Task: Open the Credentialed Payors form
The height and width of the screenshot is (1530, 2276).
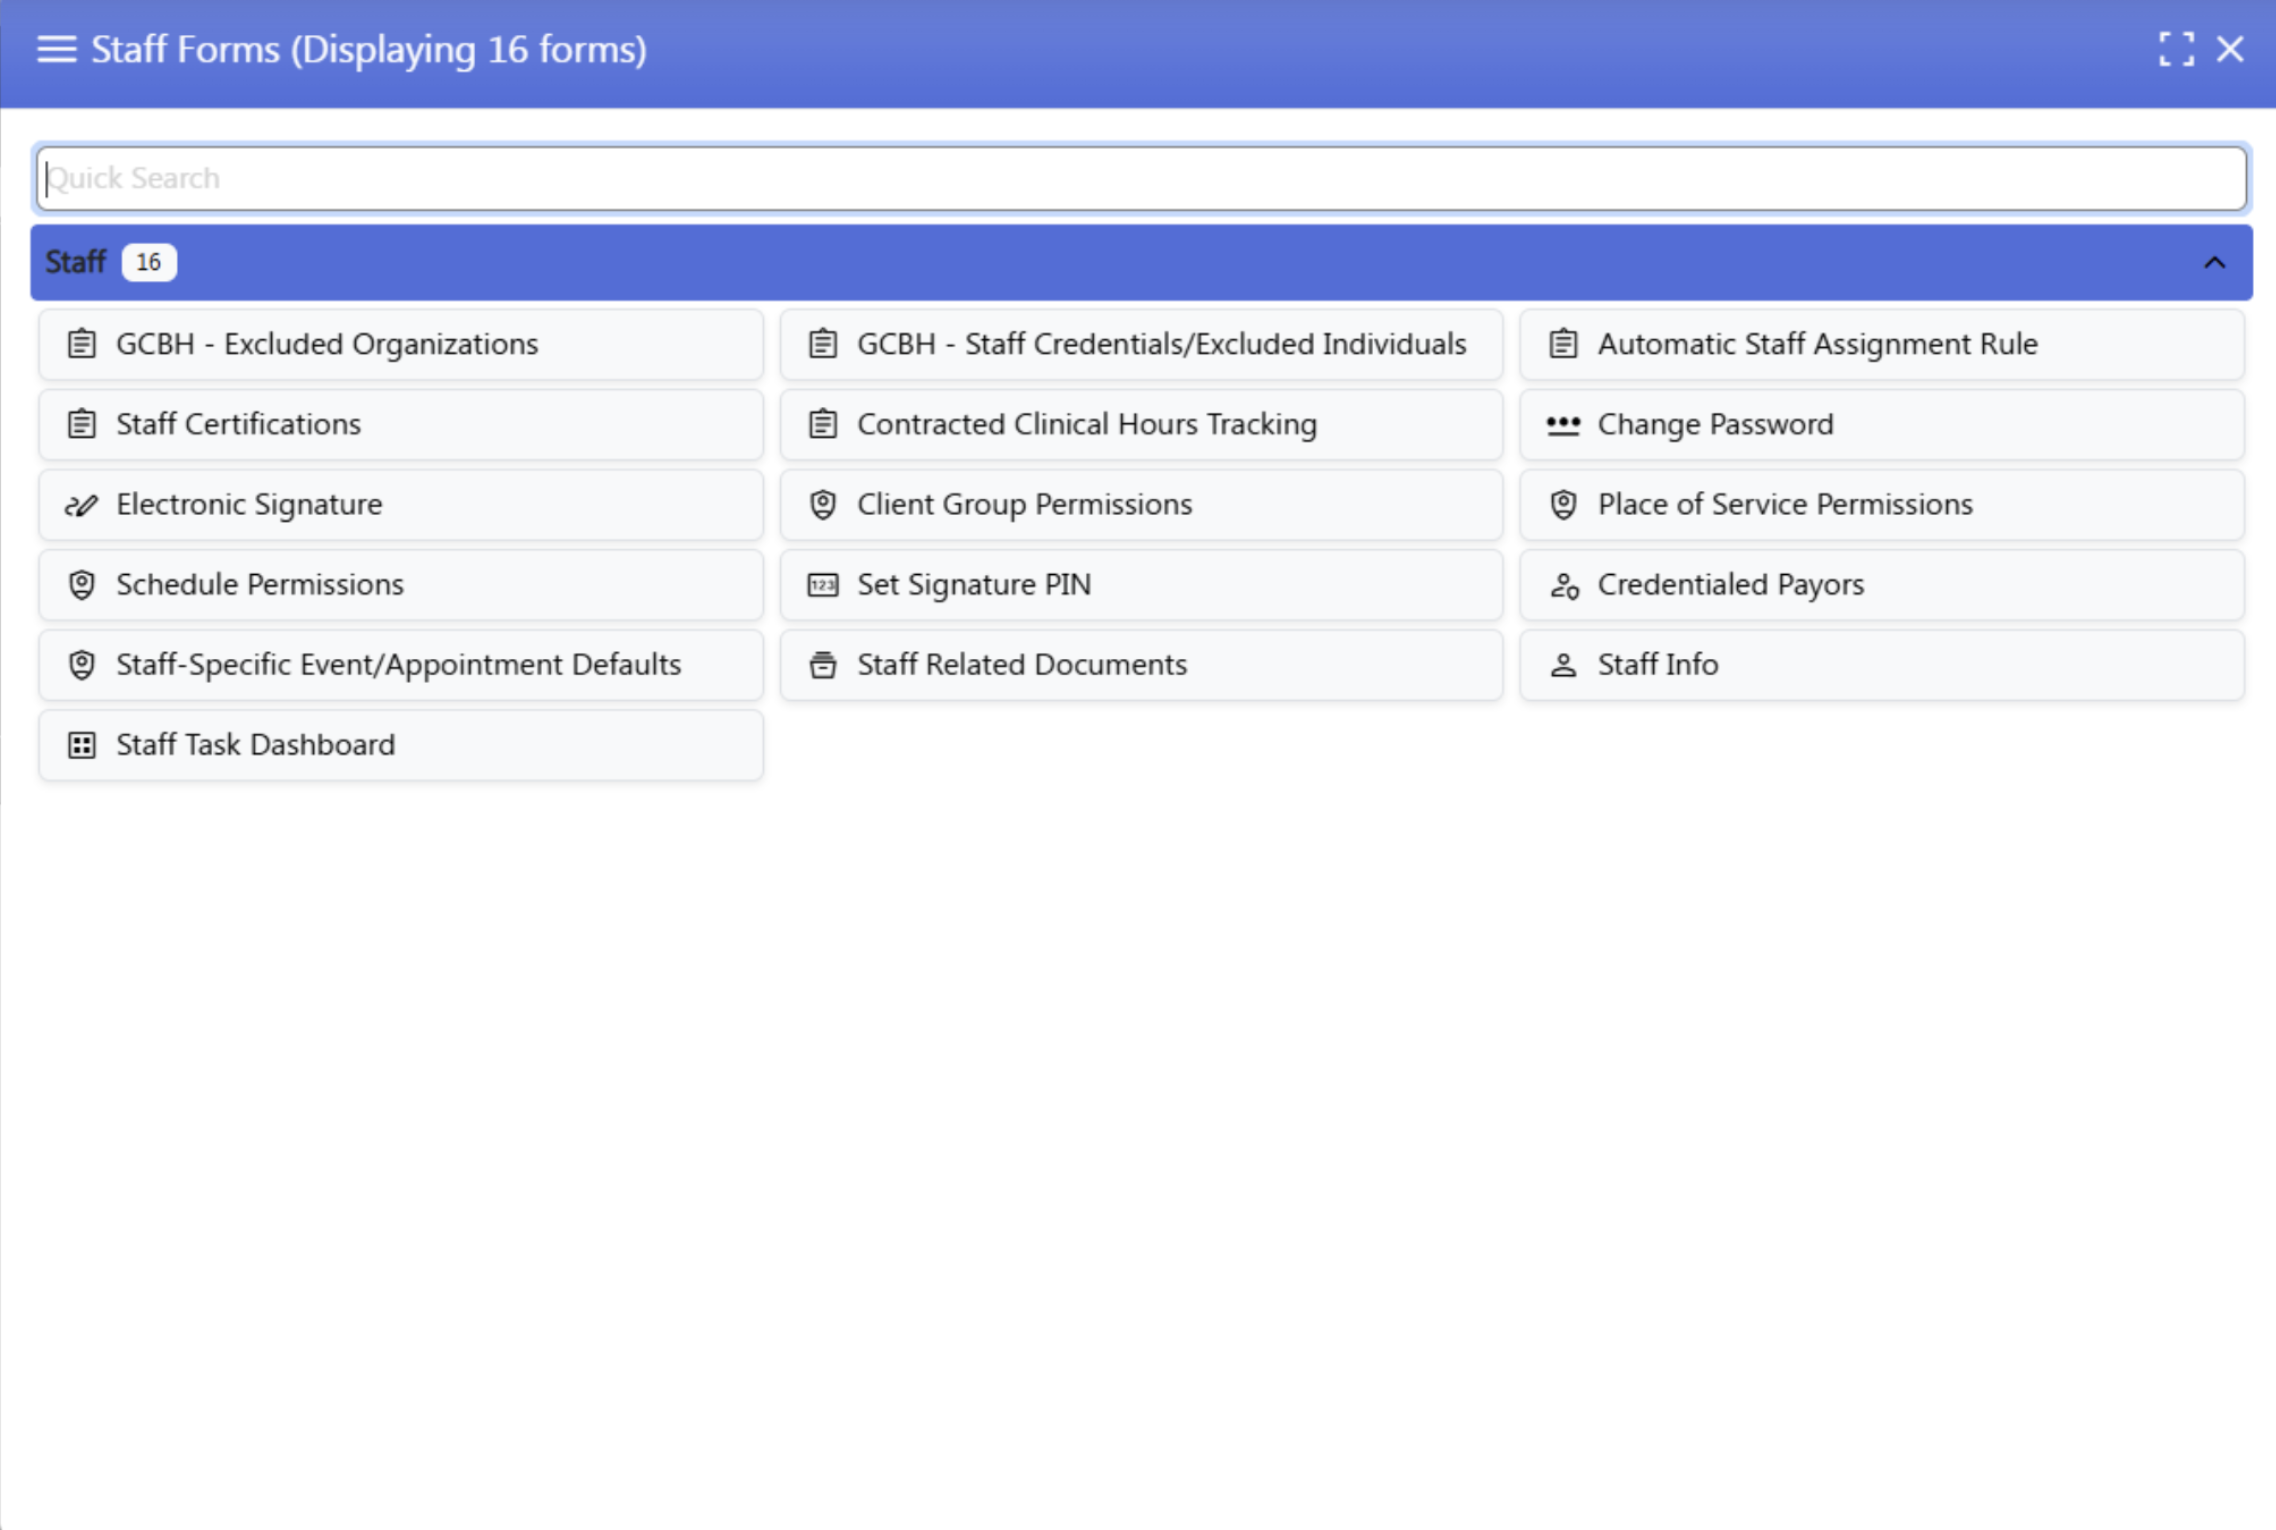Action: (x=1882, y=584)
